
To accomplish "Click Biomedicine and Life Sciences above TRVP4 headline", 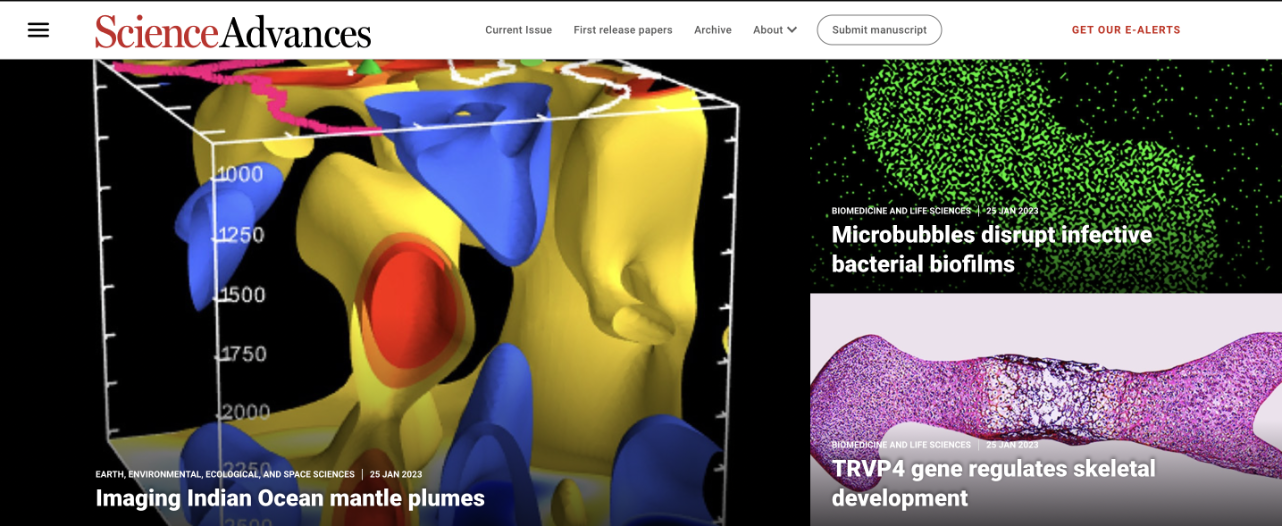I will click(901, 445).
